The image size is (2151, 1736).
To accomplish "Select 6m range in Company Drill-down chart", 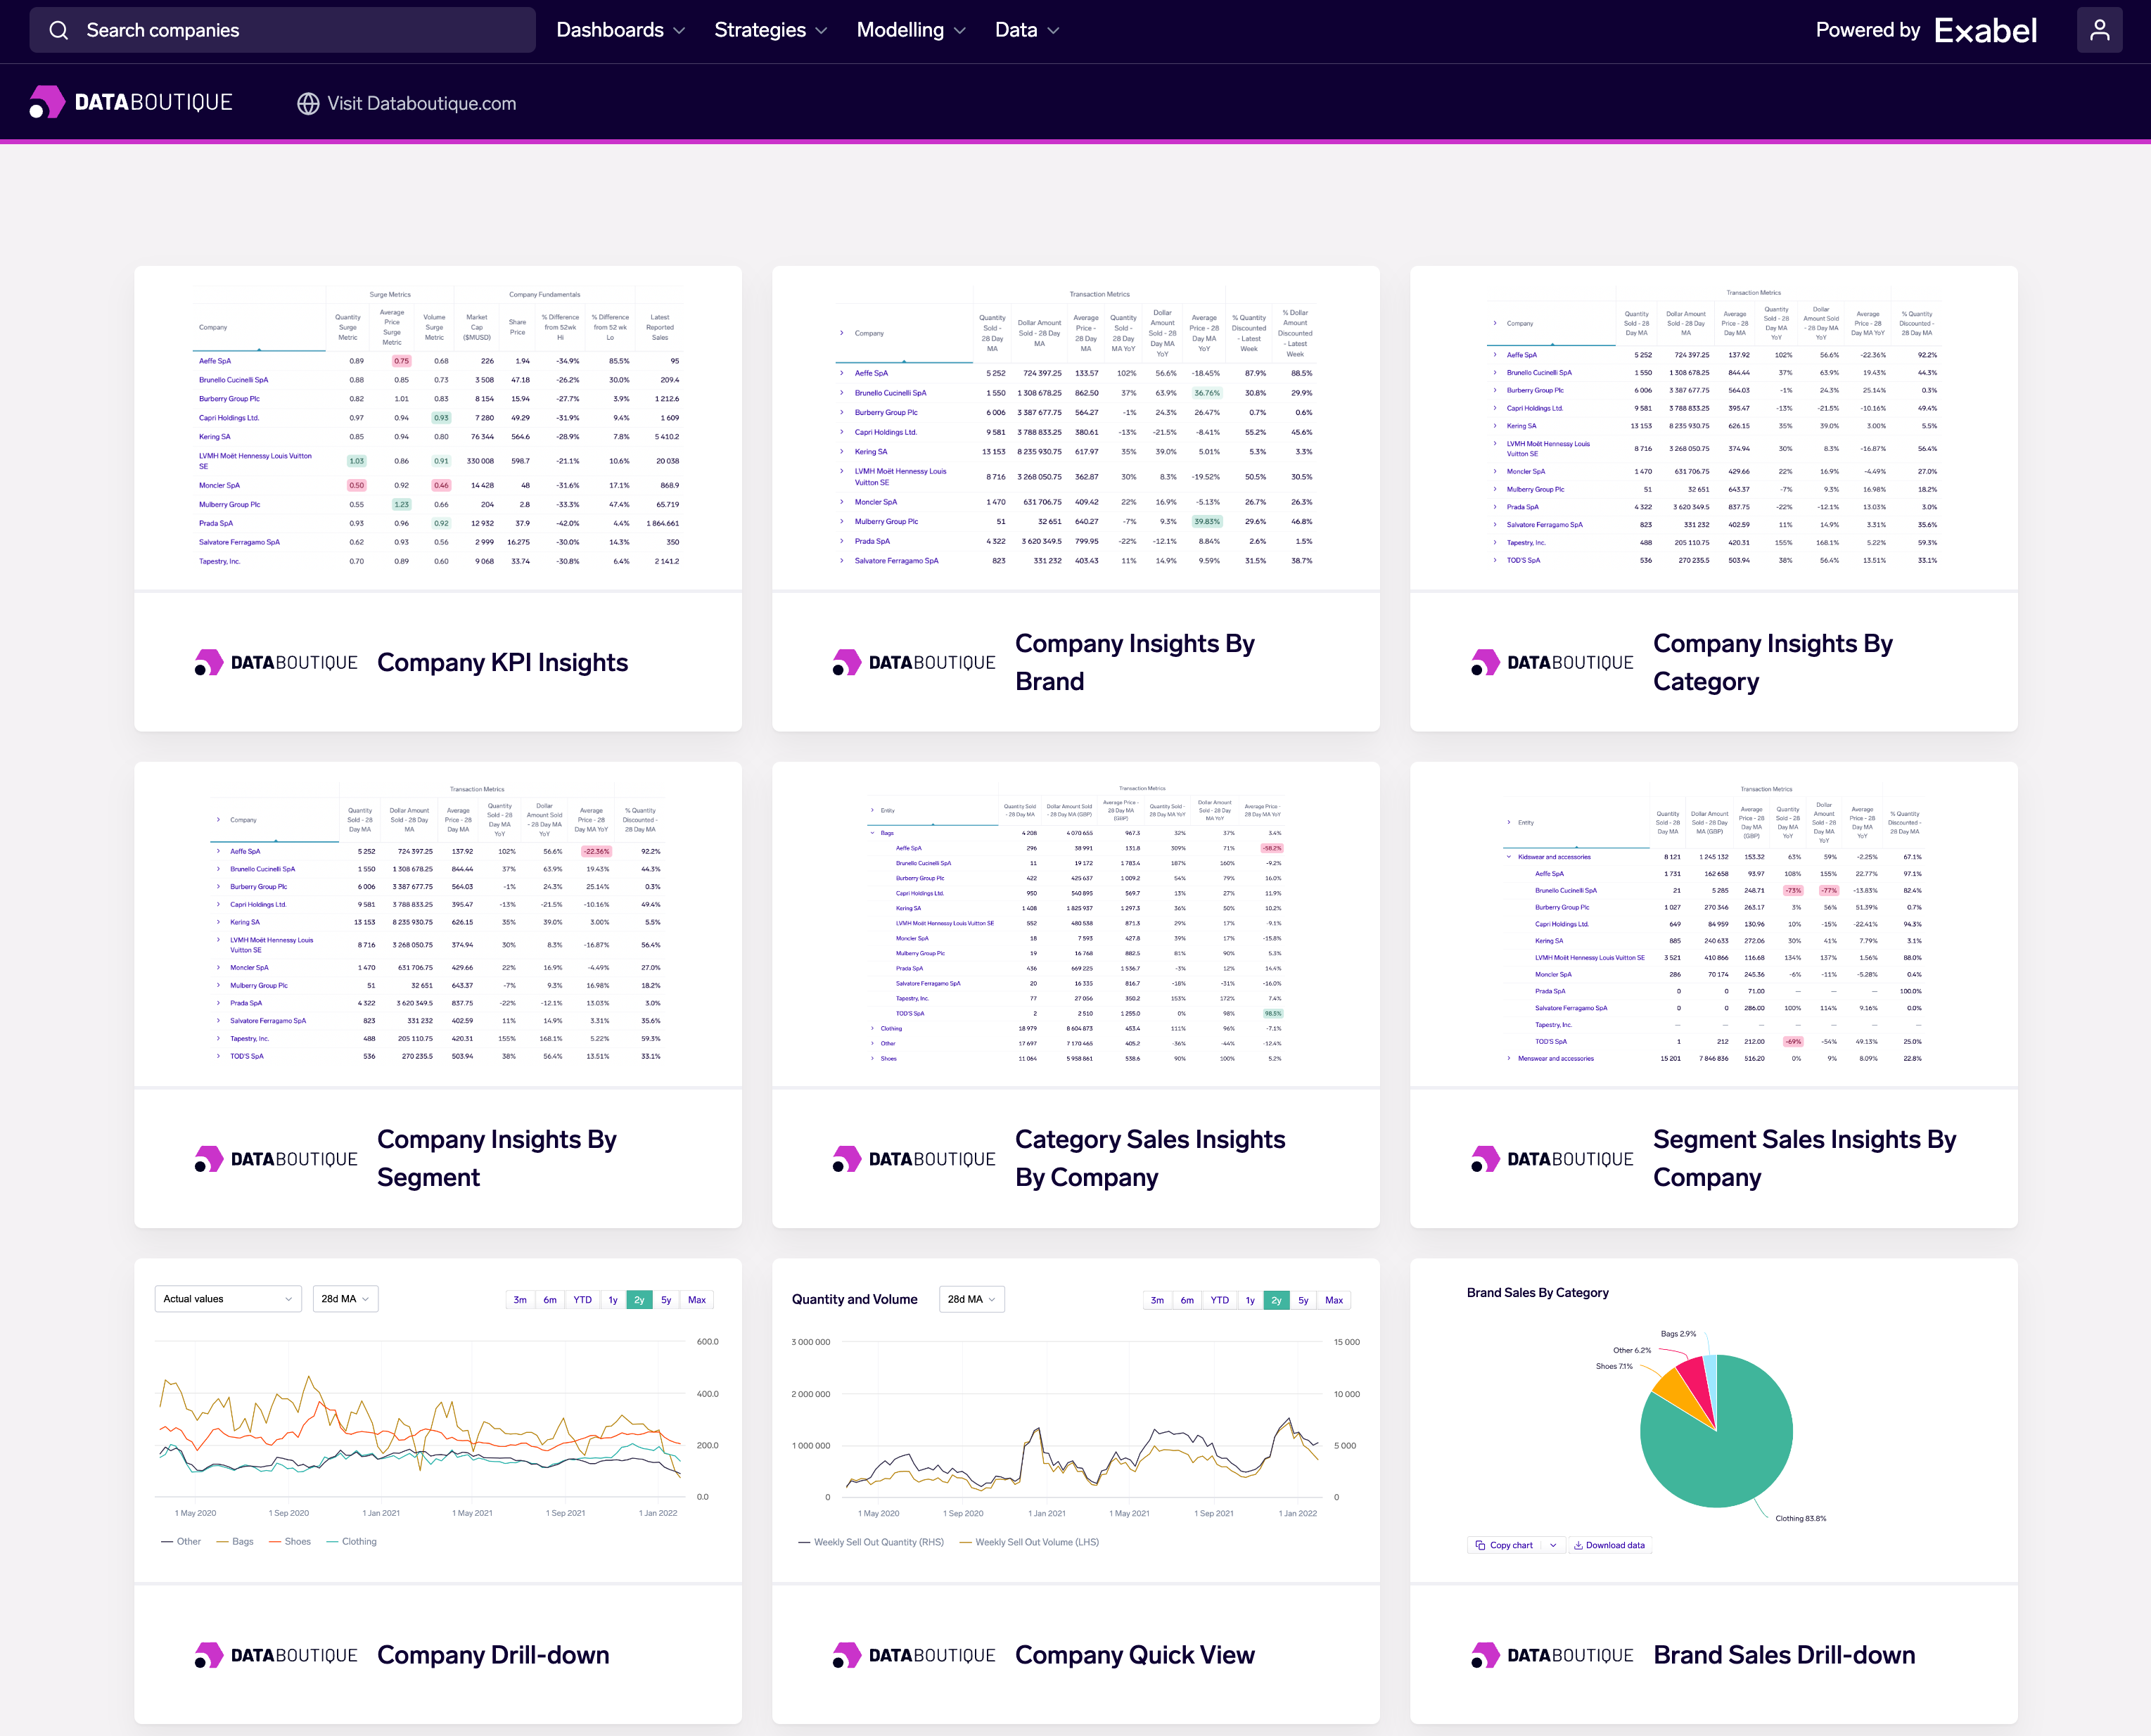I will 550,1300.
